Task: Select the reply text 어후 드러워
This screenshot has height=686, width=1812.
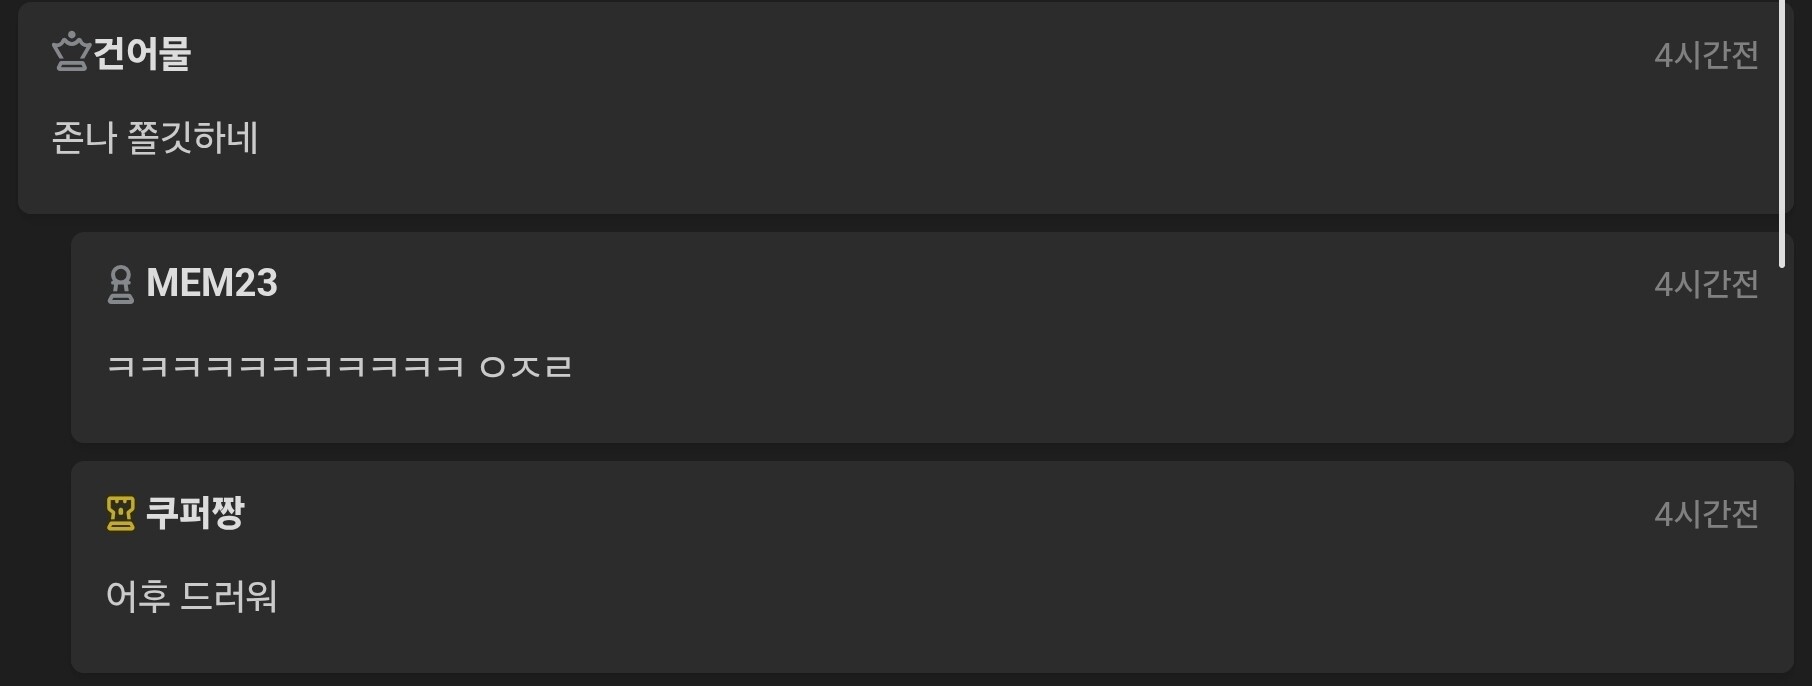Action: coord(191,597)
